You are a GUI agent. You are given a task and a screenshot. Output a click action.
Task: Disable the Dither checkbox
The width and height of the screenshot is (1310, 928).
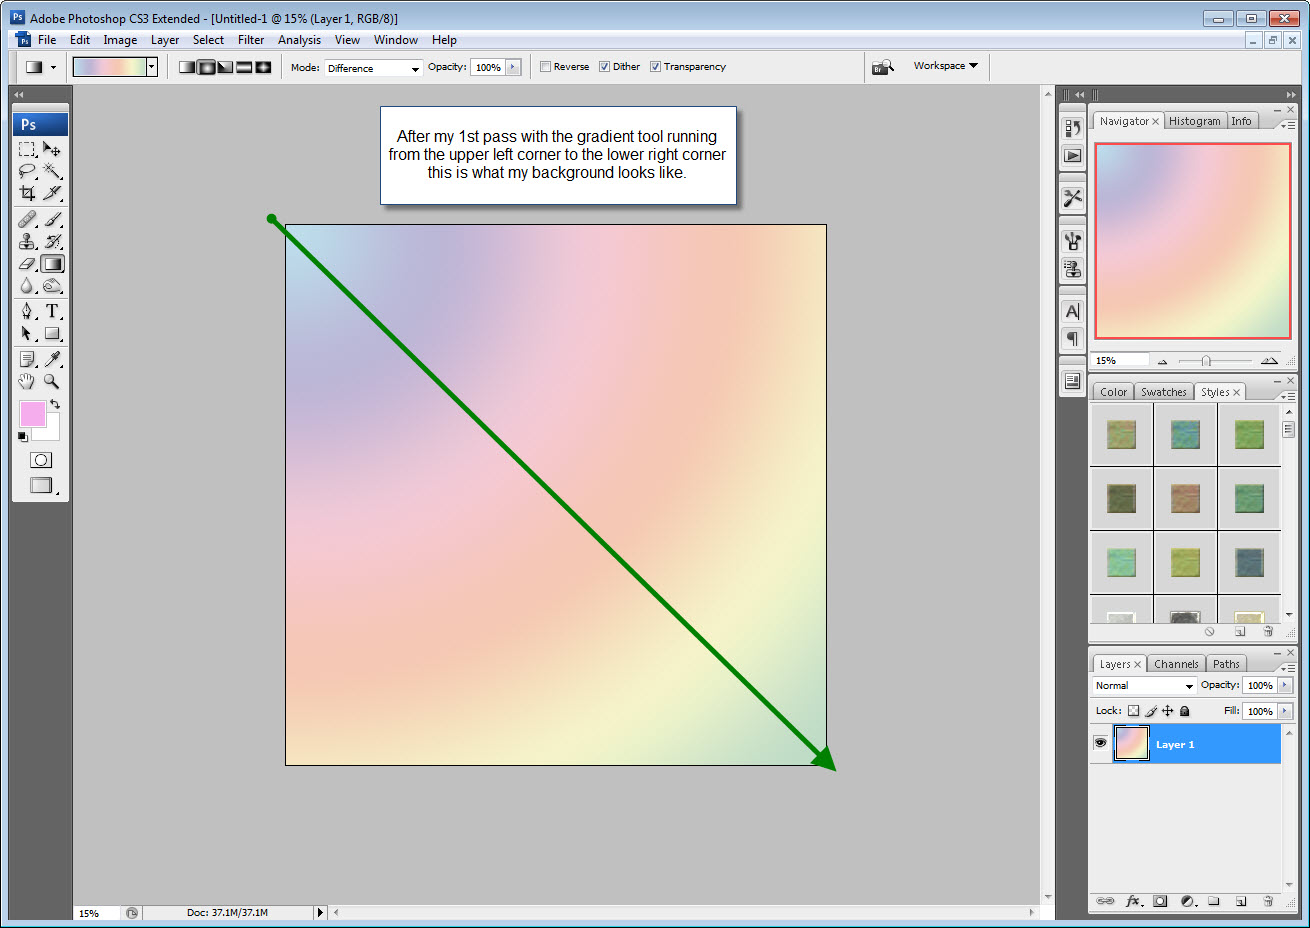click(604, 66)
